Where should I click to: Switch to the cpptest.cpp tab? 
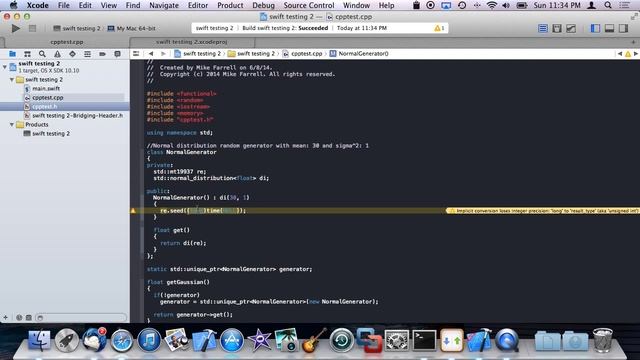click(67, 42)
